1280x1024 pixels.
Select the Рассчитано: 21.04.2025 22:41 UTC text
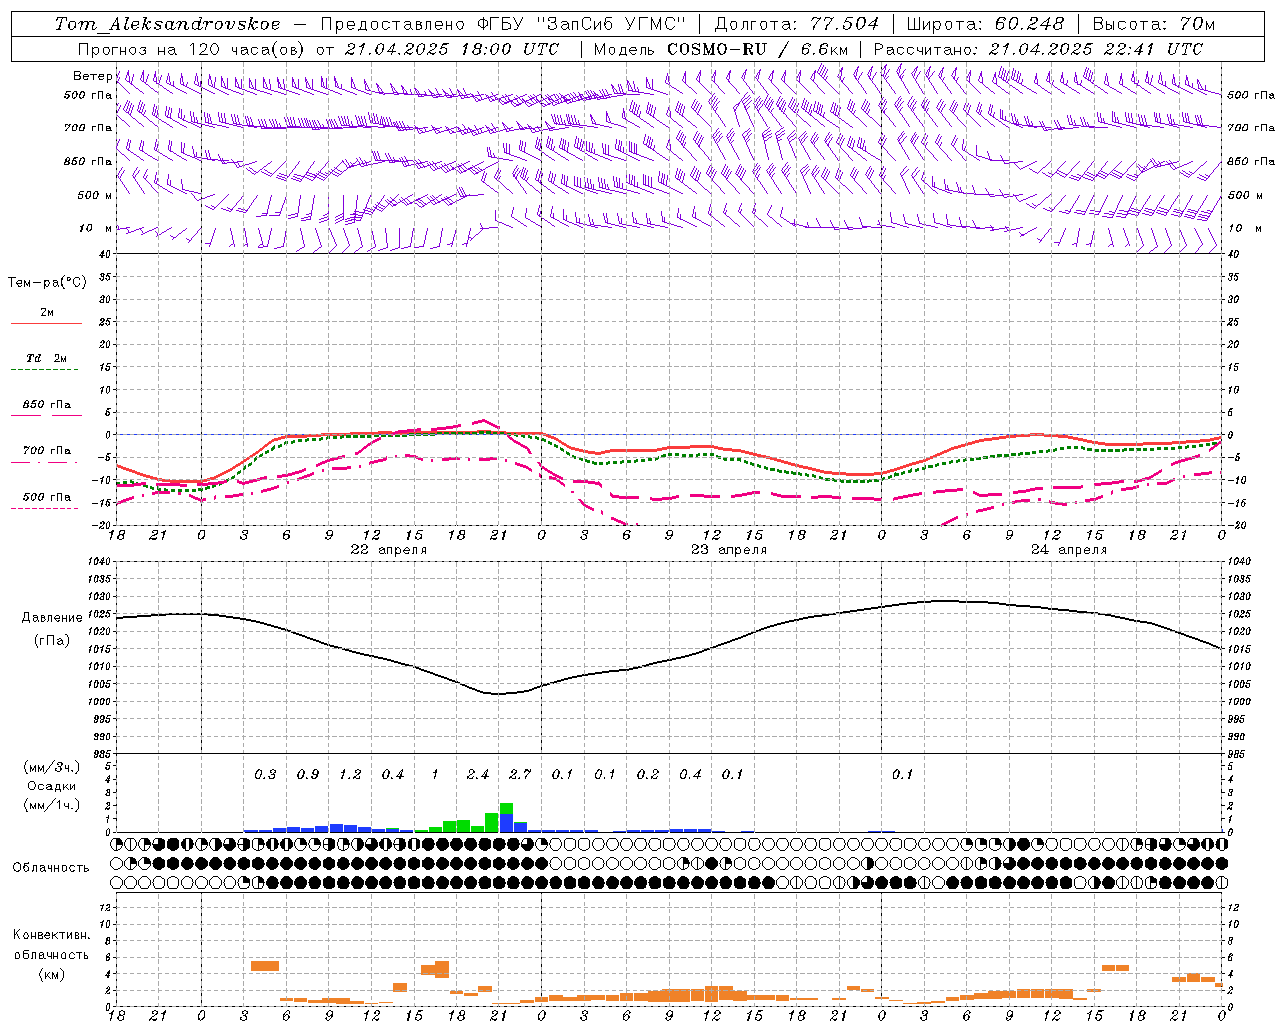tap(1038, 49)
